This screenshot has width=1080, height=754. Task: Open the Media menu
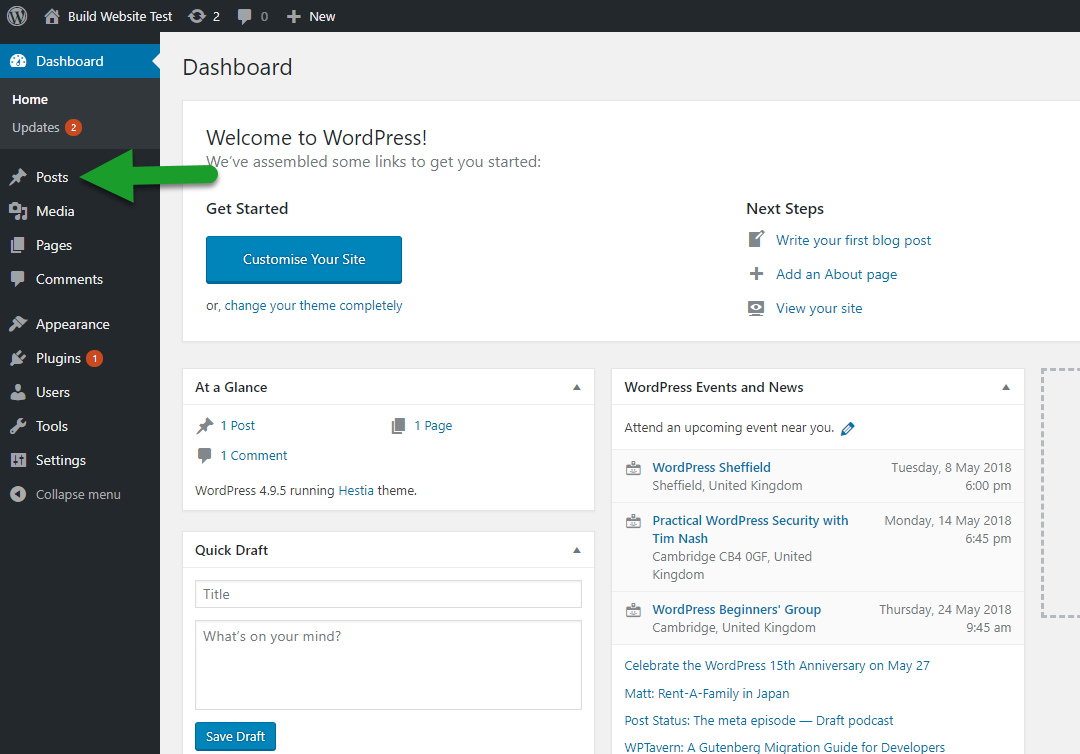click(x=55, y=211)
